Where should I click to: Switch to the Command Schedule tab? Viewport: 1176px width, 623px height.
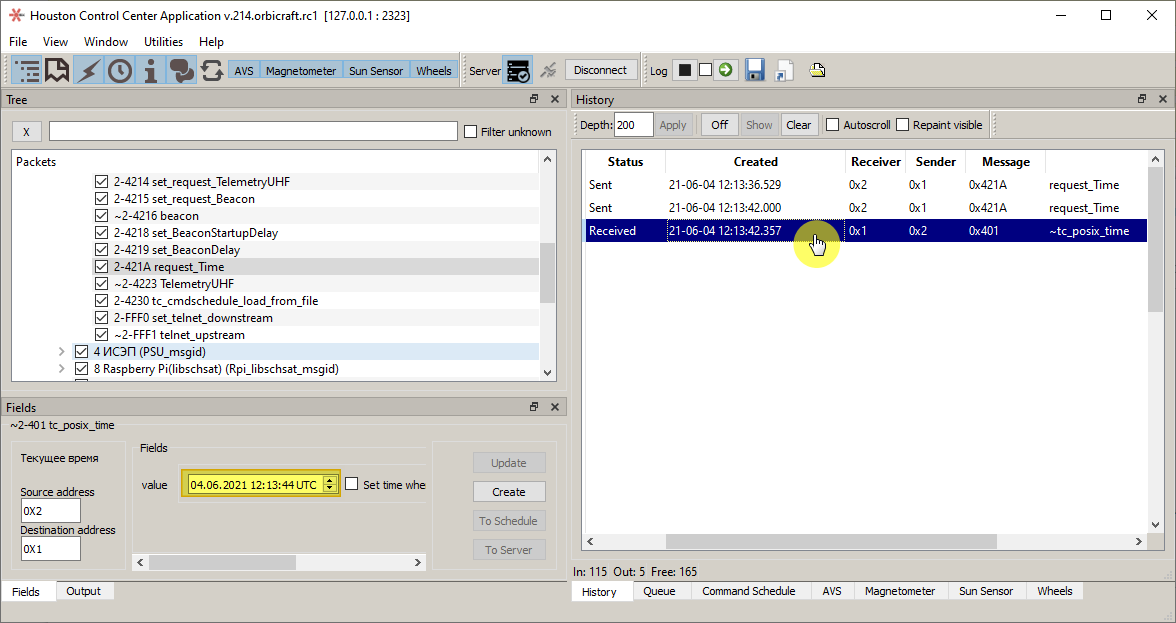[x=748, y=591]
